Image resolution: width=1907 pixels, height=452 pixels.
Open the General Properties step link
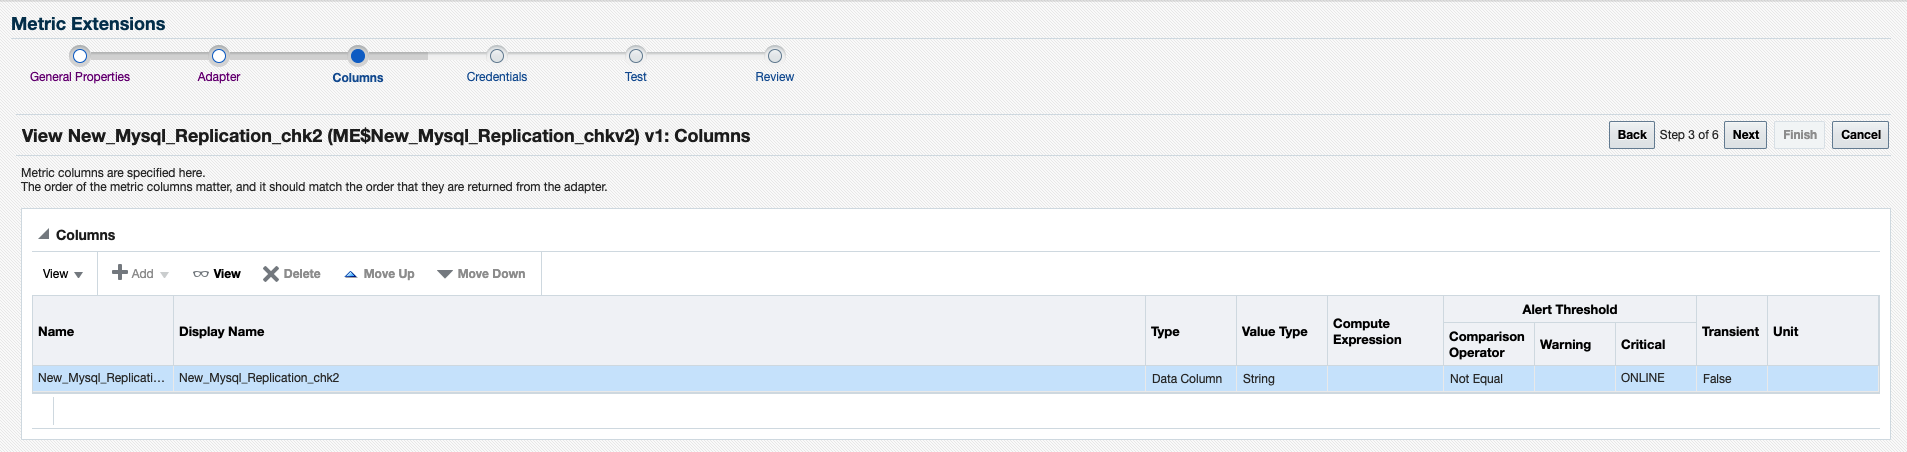[x=80, y=77]
